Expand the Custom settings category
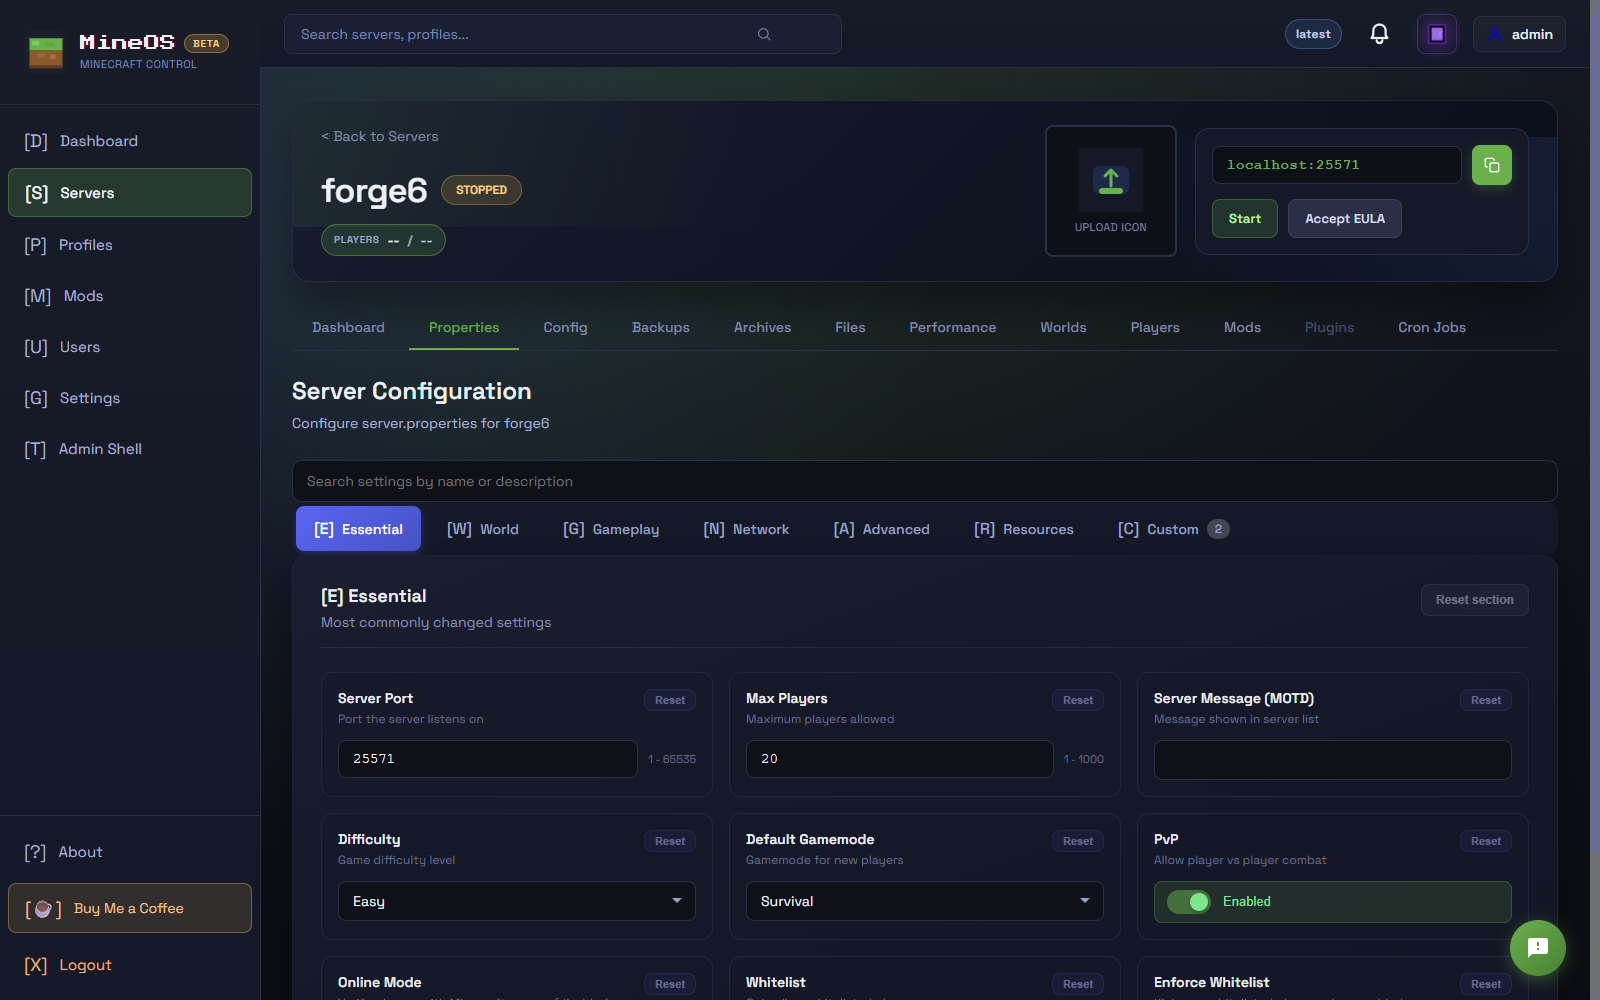The height and width of the screenshot is (1000, 1600). tap(1171, 529)
